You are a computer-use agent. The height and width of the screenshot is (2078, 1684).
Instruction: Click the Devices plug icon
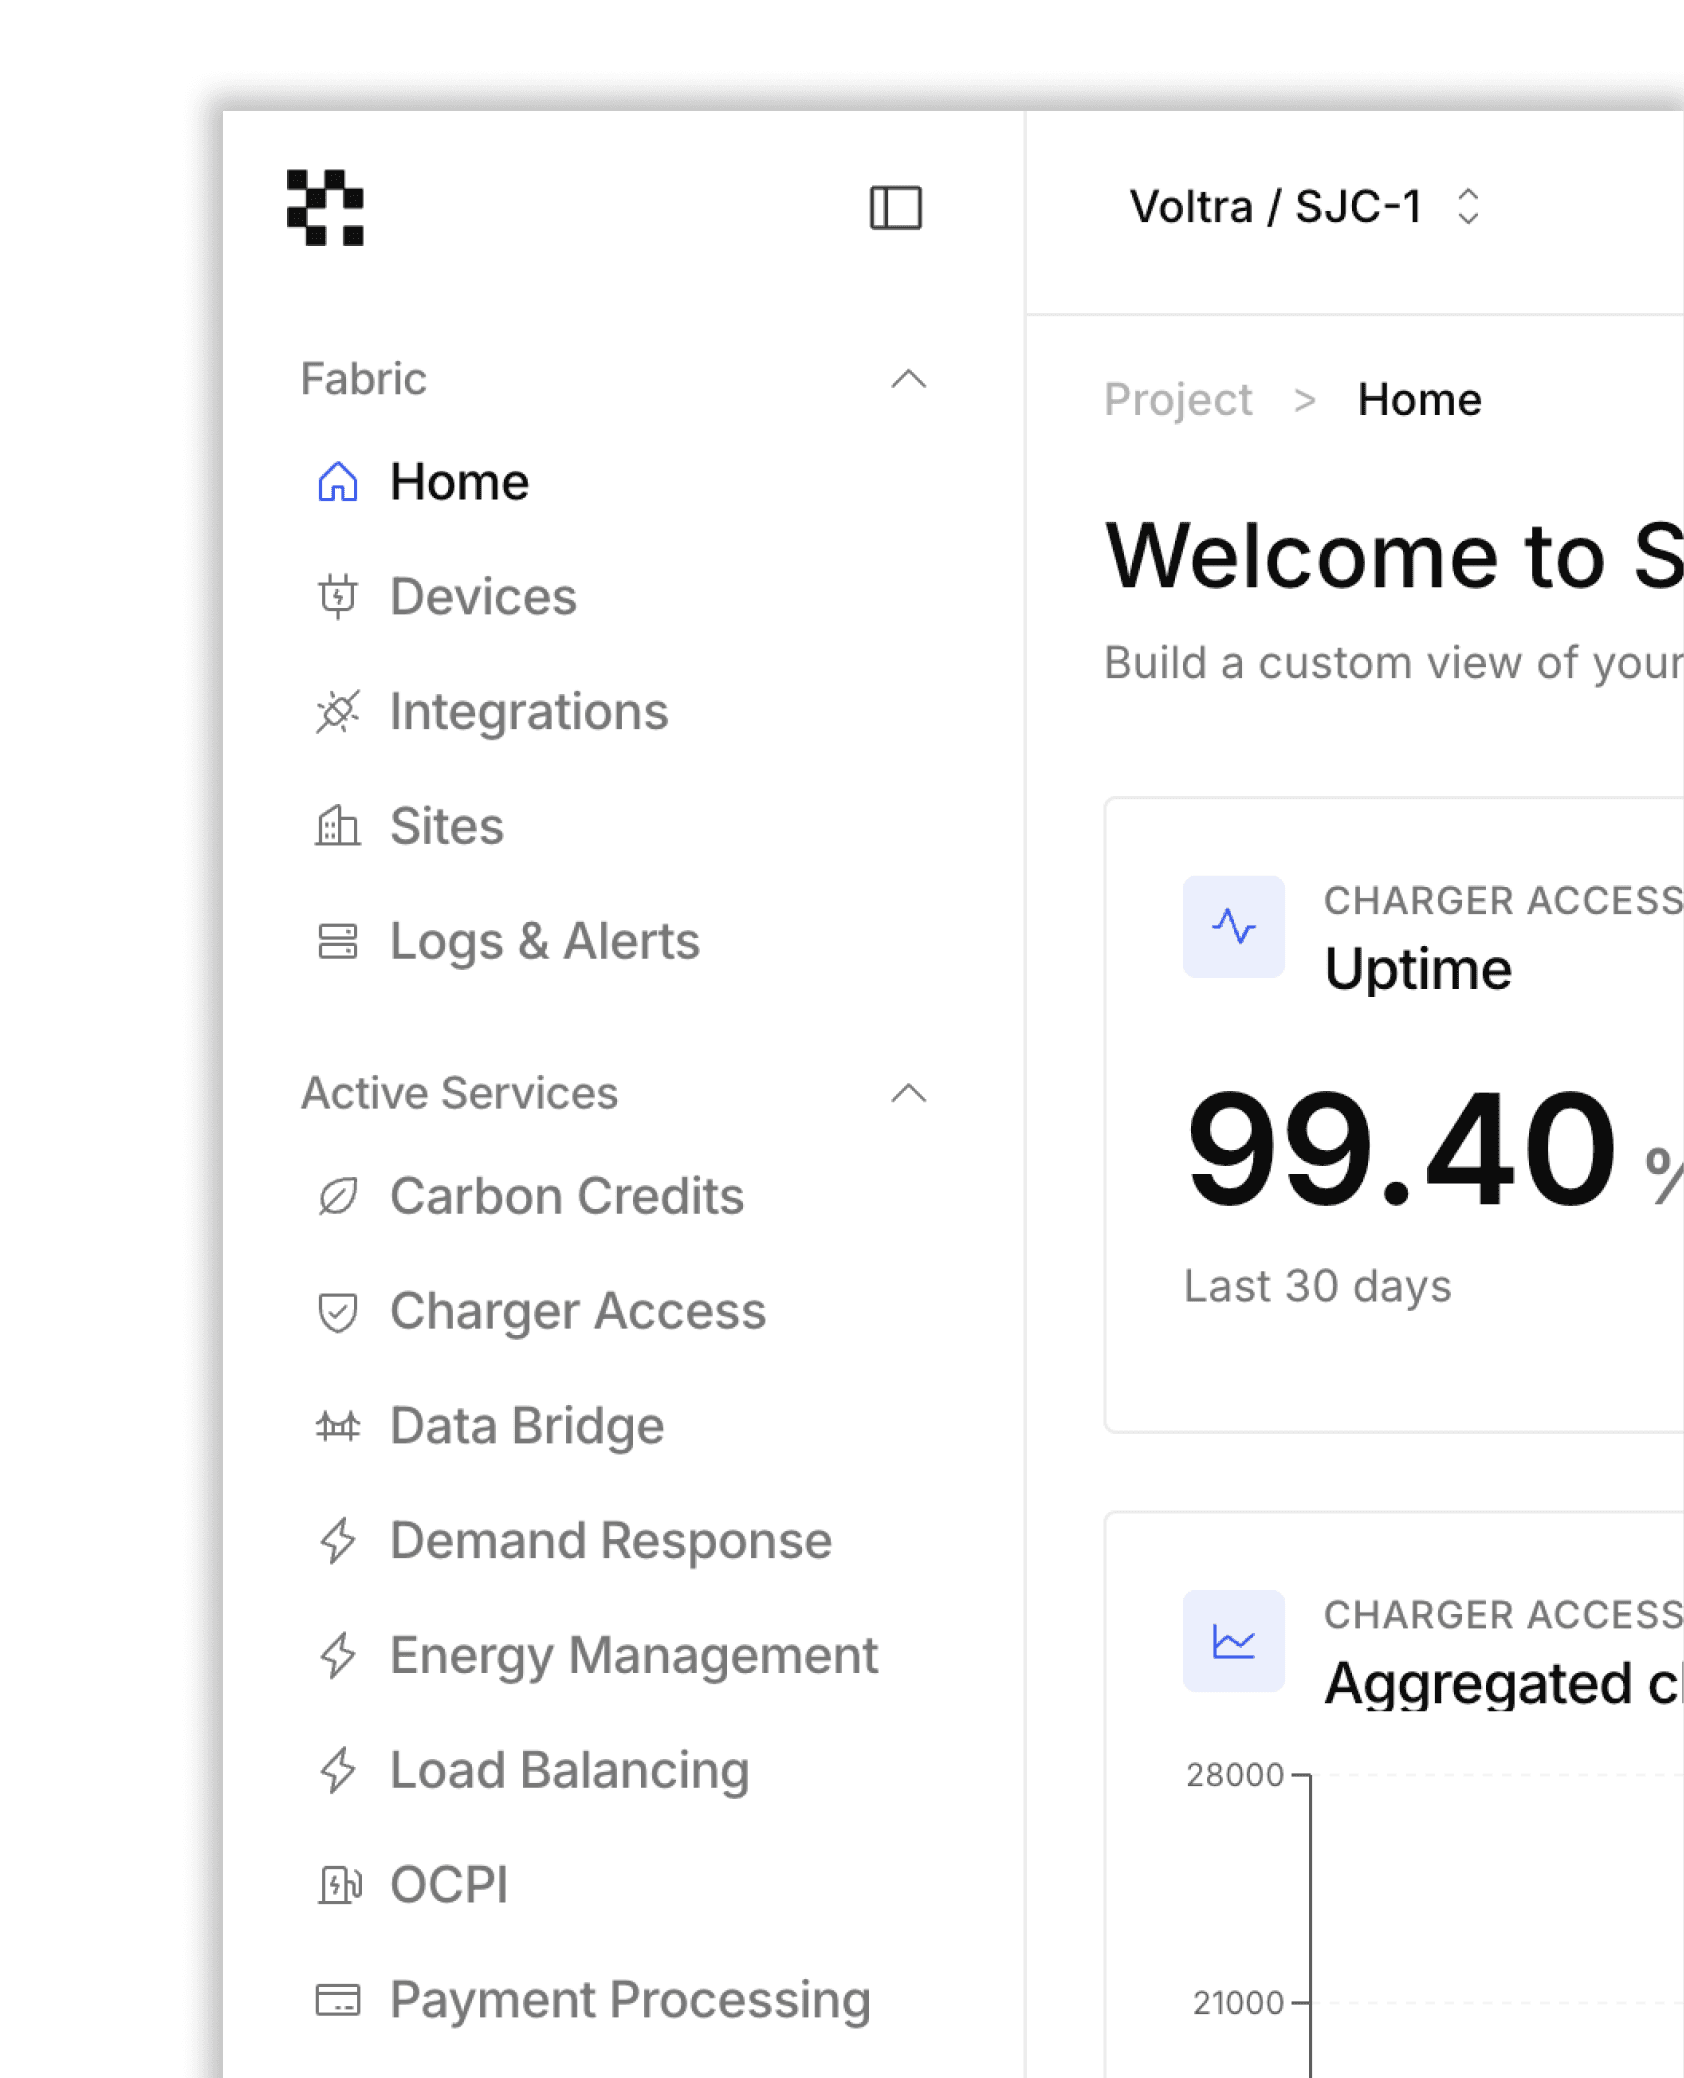[338, 597]
